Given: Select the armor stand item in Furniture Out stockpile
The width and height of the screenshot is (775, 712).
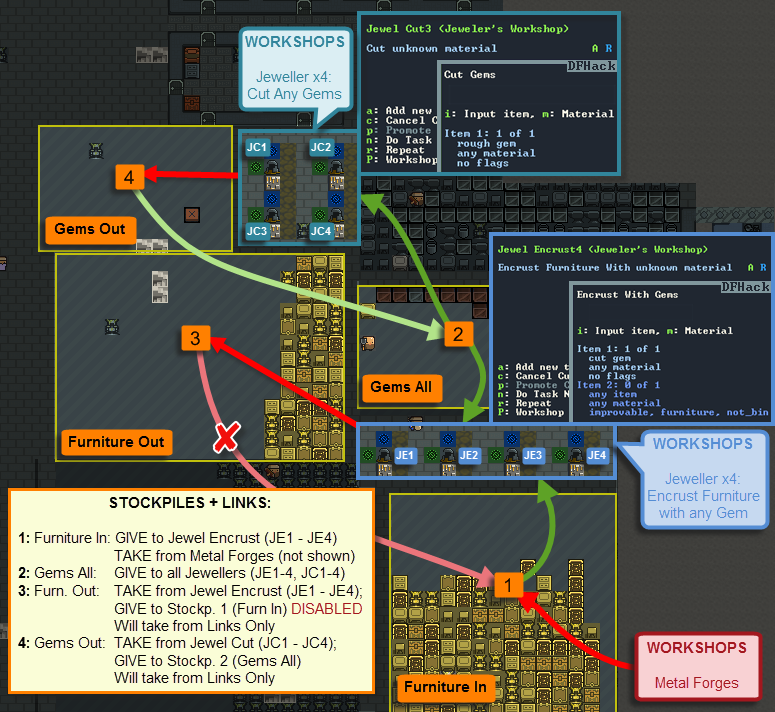Looking at the screenshot, I should point(113,327).
